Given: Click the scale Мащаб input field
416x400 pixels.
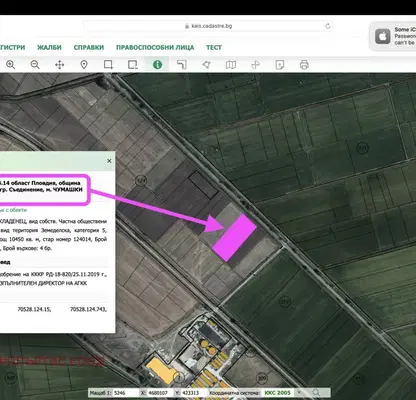Looking at the screenshot, I should (126, 393).
